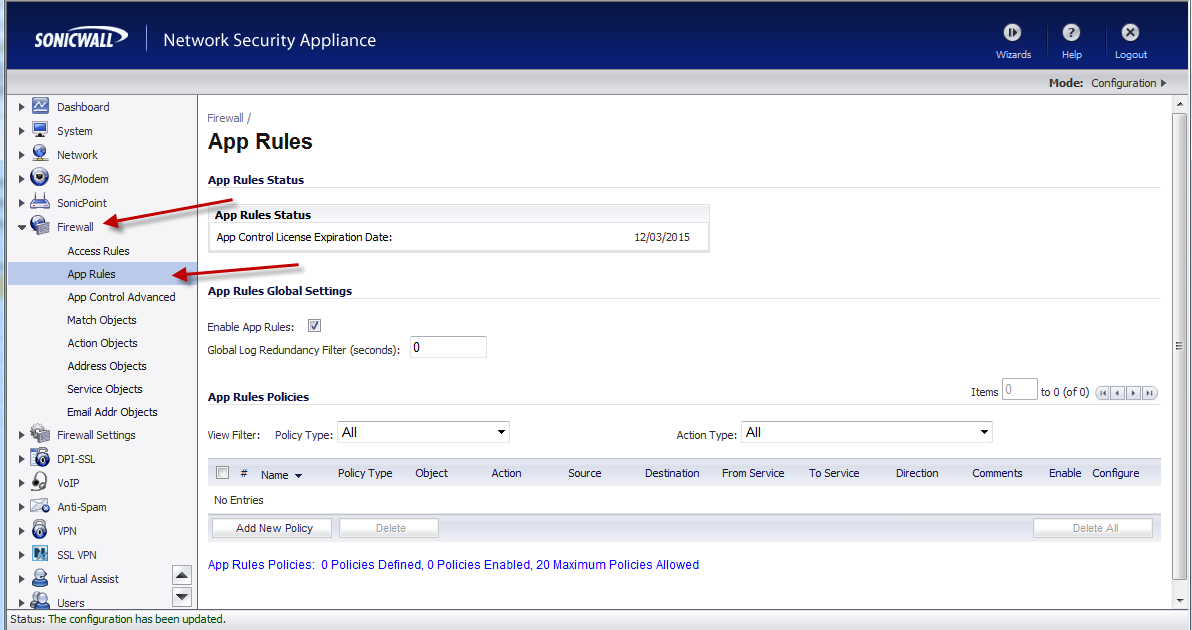
Task: Go to next page of policies
Action: click(x=1133, y=393)
